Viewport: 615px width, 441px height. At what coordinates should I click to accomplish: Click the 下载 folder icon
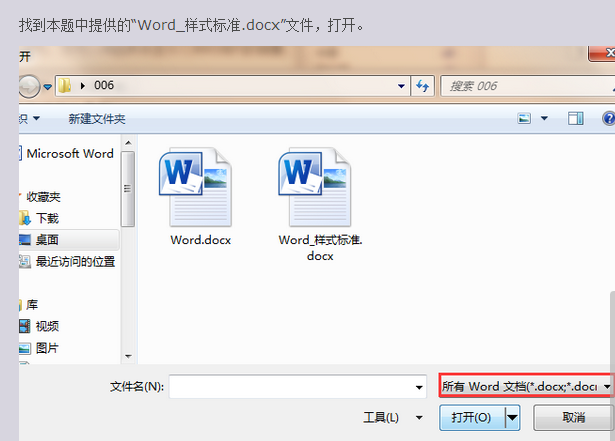pos(25,218)
